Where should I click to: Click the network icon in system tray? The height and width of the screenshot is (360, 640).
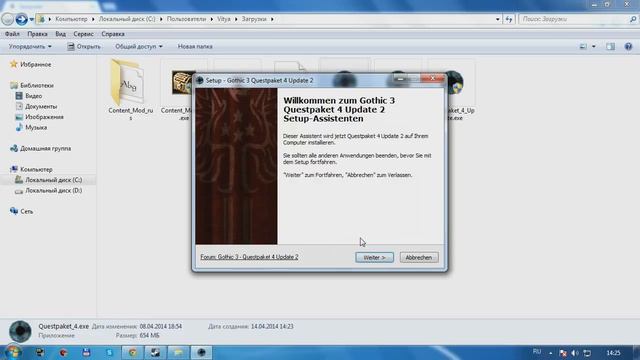tap(587, 353)
